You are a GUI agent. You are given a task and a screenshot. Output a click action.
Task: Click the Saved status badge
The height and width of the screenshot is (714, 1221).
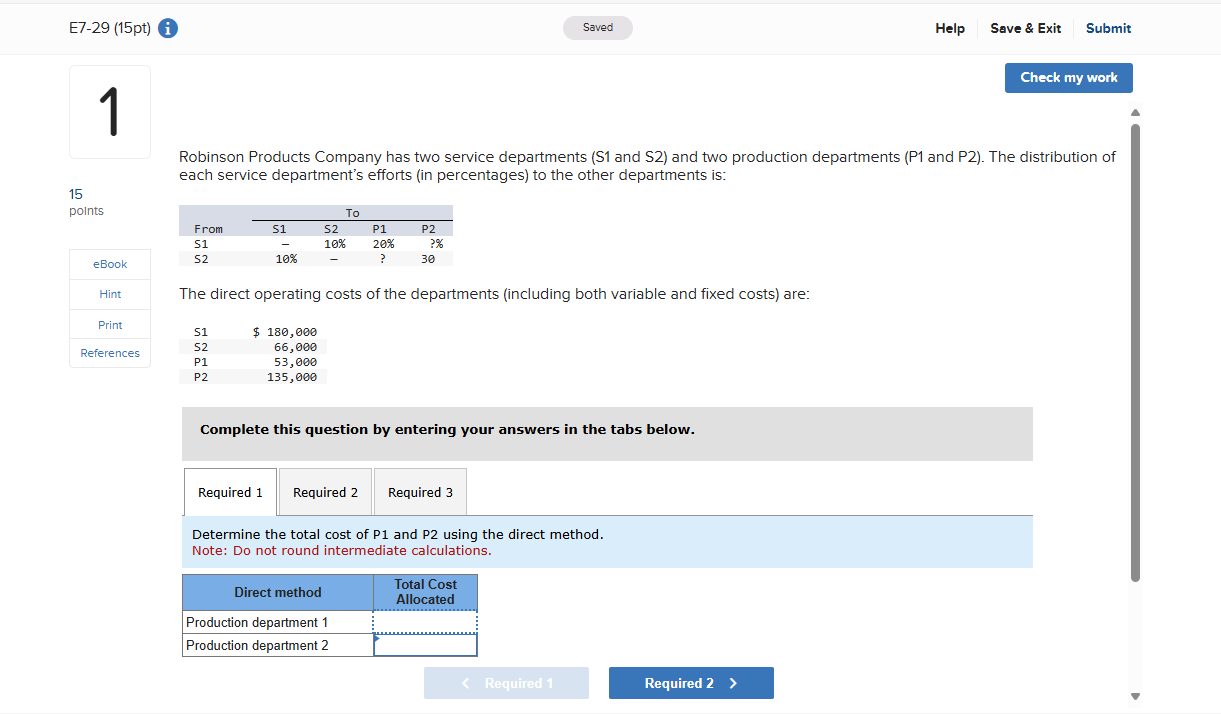tap(598, 28)
